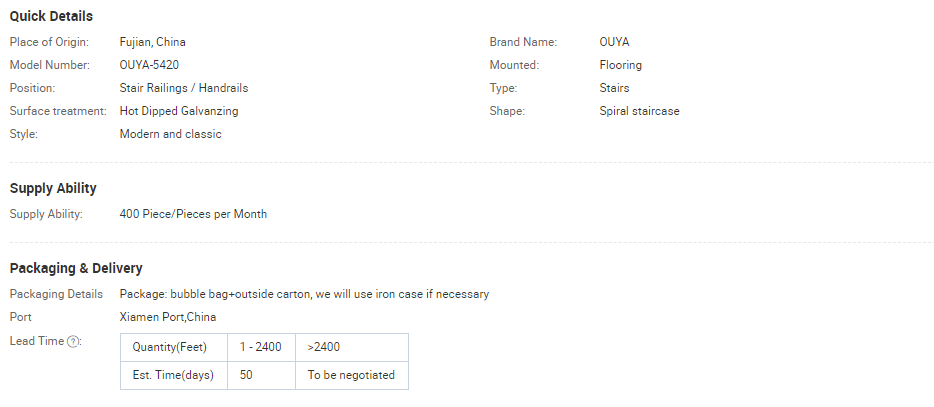Click the 50 days estimate cell
This screenshot has height=407, width=934.
[x=246, y=375]
